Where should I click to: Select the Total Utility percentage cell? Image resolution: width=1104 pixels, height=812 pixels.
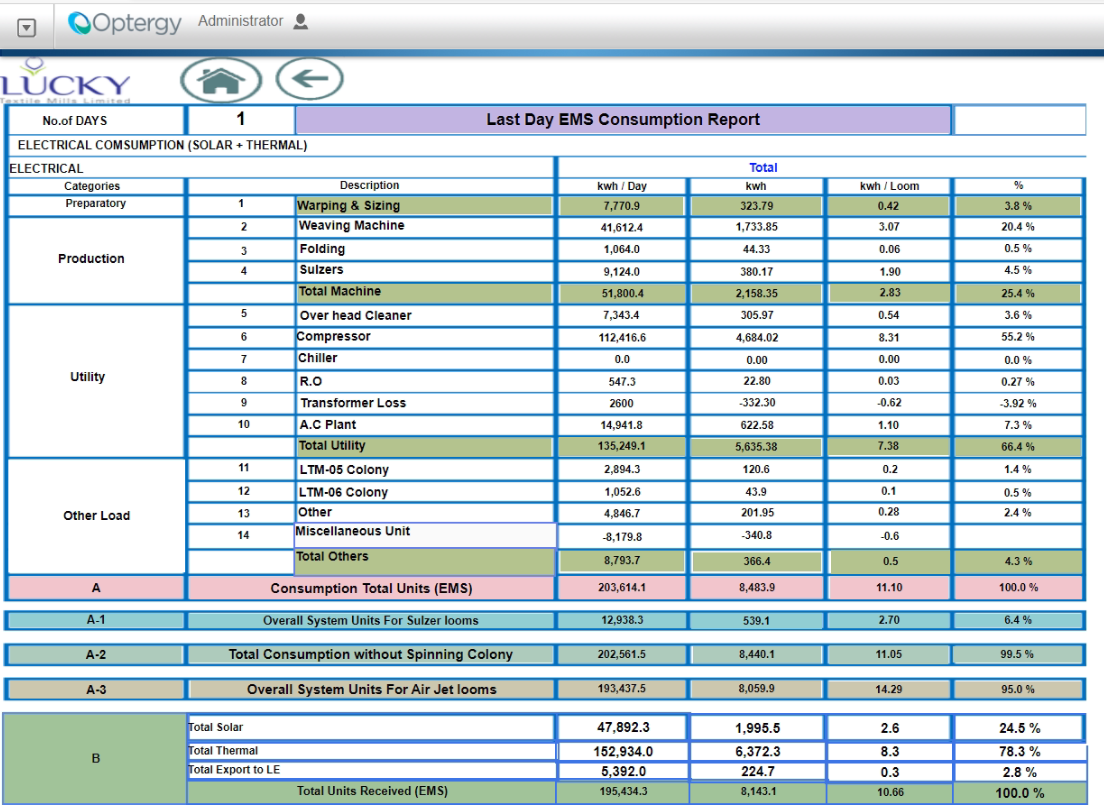pos(1018,447)
